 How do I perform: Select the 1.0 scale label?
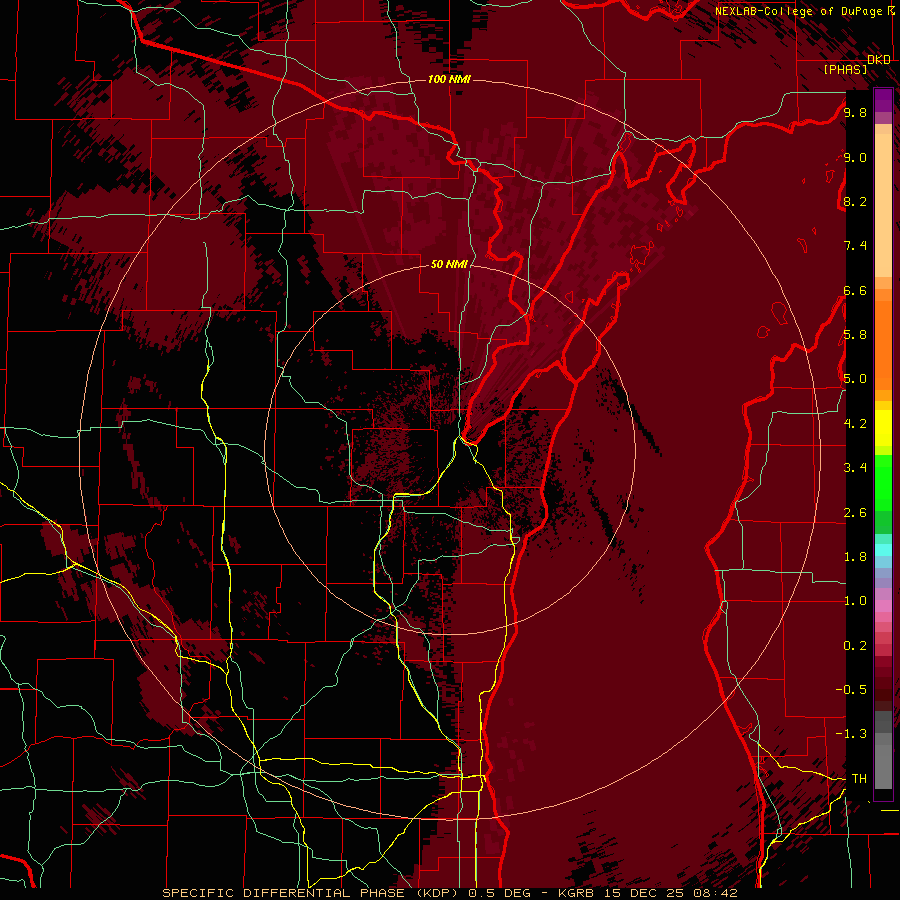[855, 601]
